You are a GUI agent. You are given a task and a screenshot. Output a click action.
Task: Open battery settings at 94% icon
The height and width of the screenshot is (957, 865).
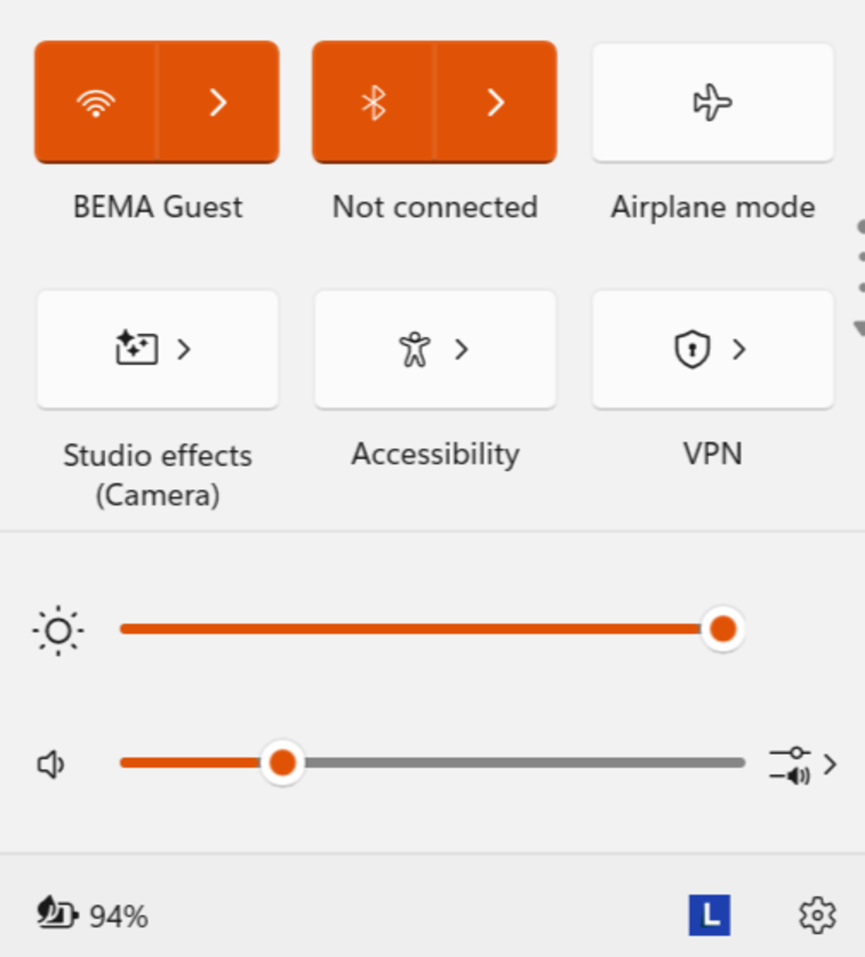[x=57, y=914]
